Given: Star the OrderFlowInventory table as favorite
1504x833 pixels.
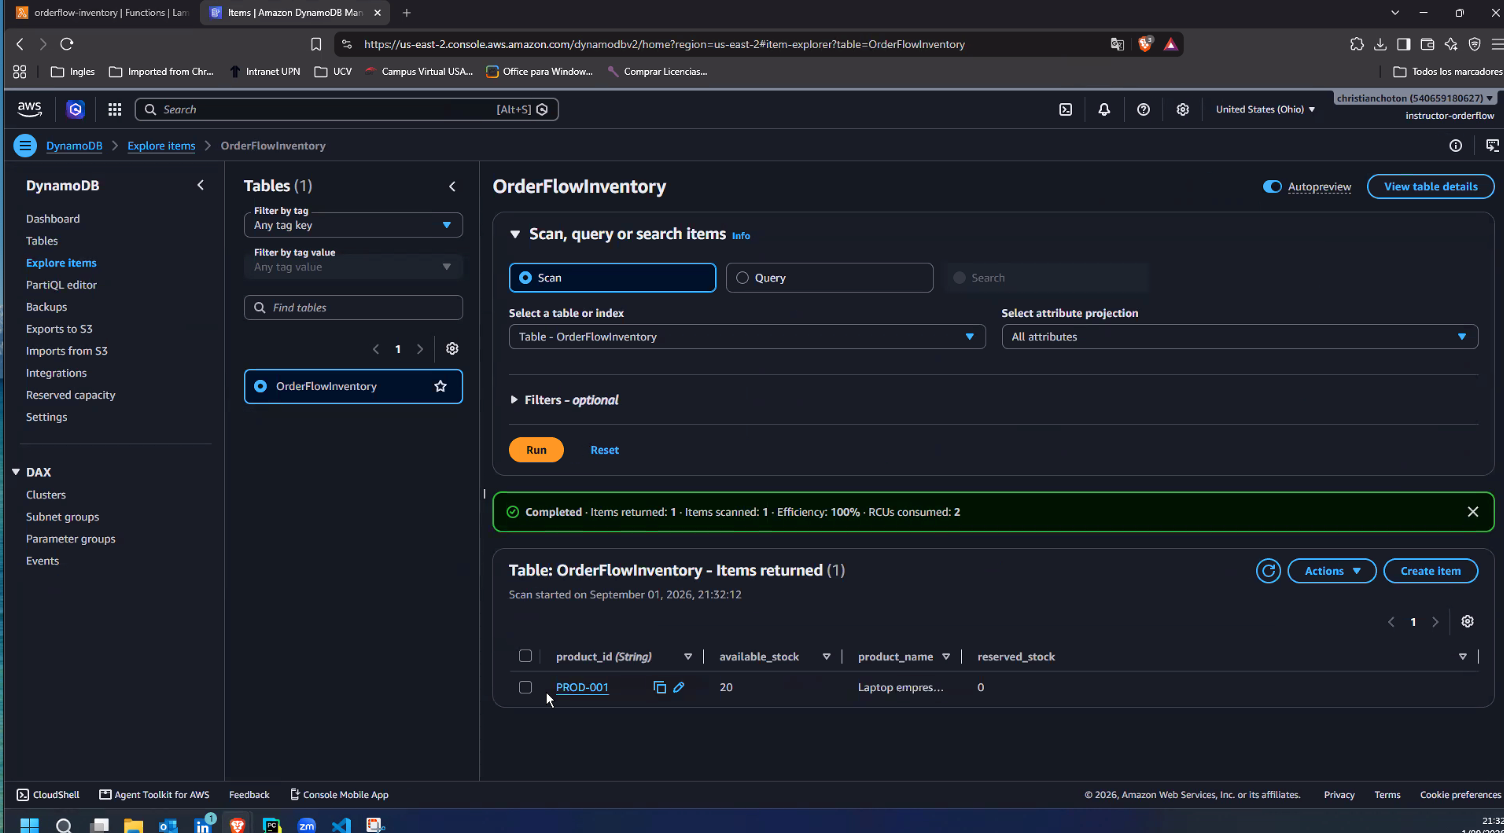Looking at the screenshot, I should point(440,386).
